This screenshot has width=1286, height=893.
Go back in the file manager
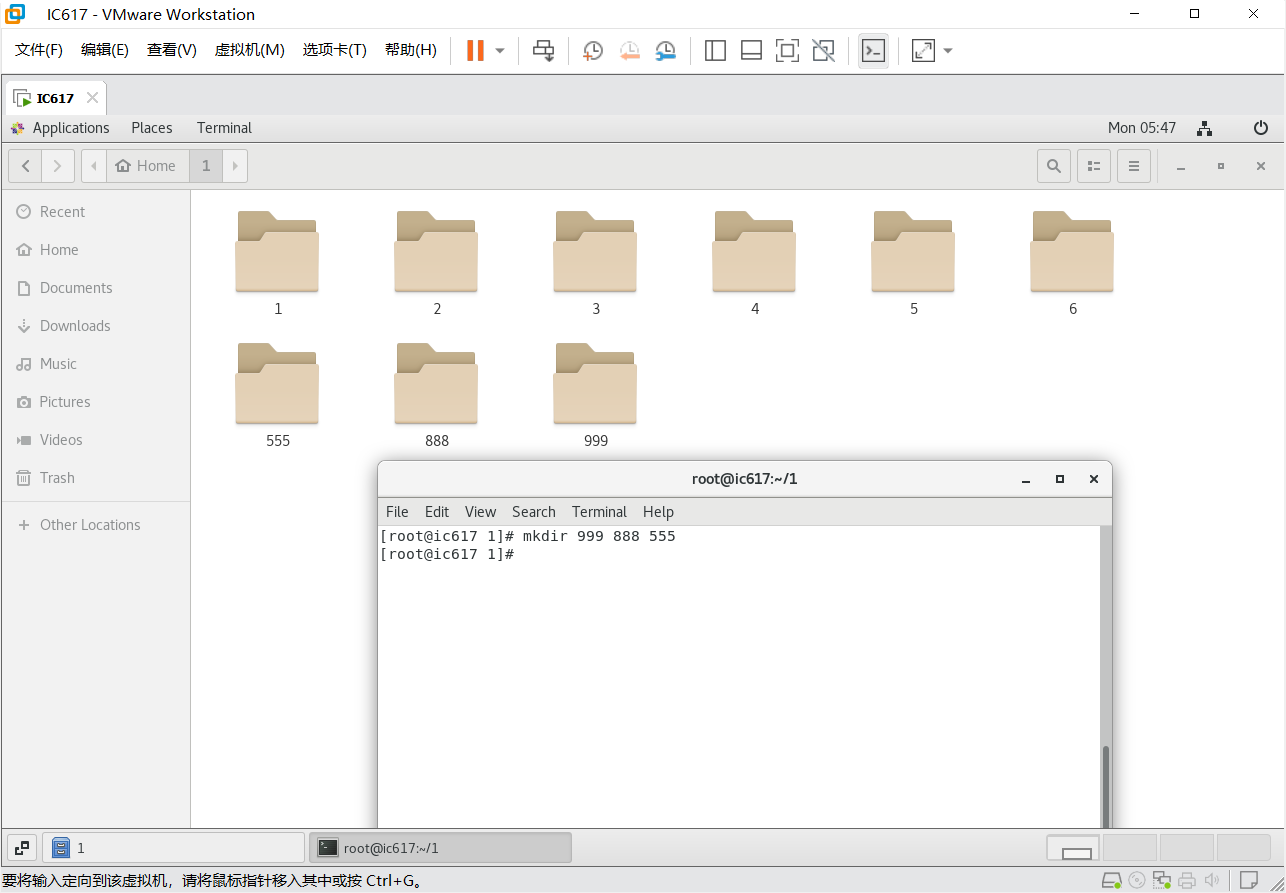(25, 166)
